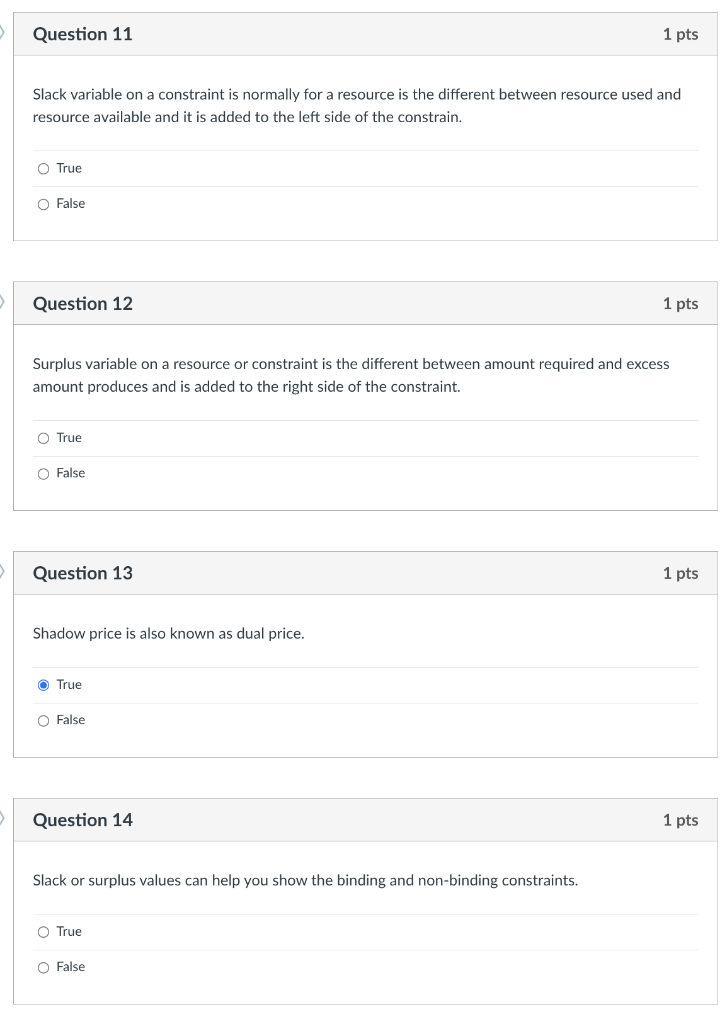Click the chevron marker beside Question 12
Image resolution: width=727 pixels, height=1024 pixels.
(x=3, y=301)
